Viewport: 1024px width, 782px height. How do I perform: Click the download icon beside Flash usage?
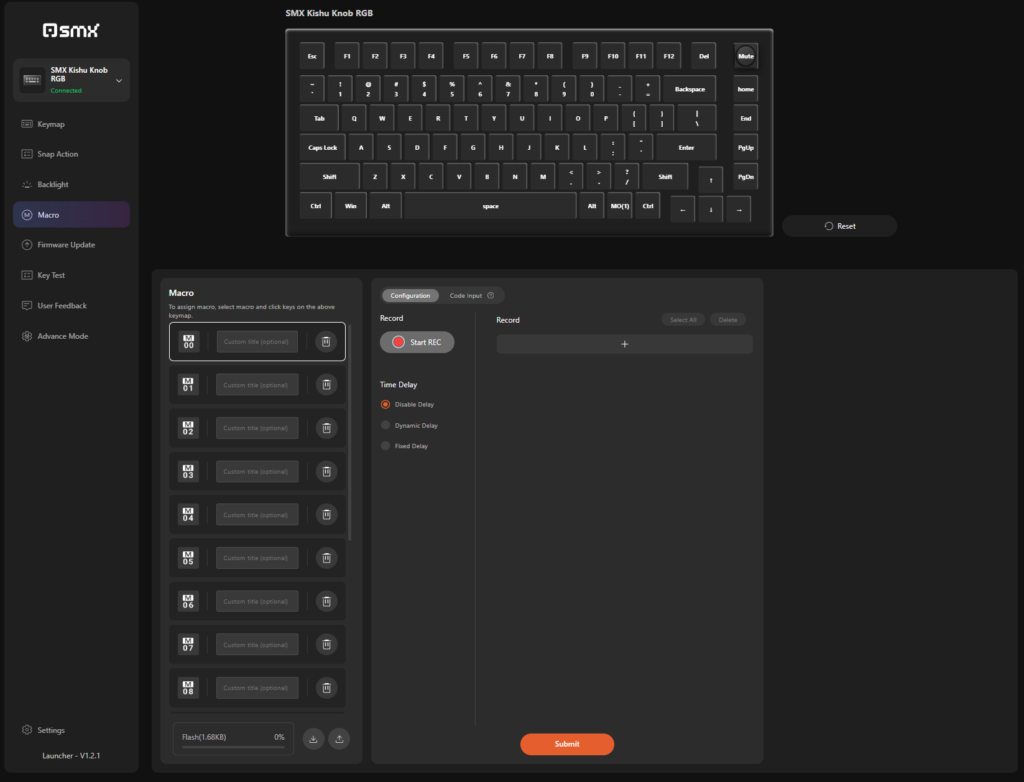click(x=313, y=739)
